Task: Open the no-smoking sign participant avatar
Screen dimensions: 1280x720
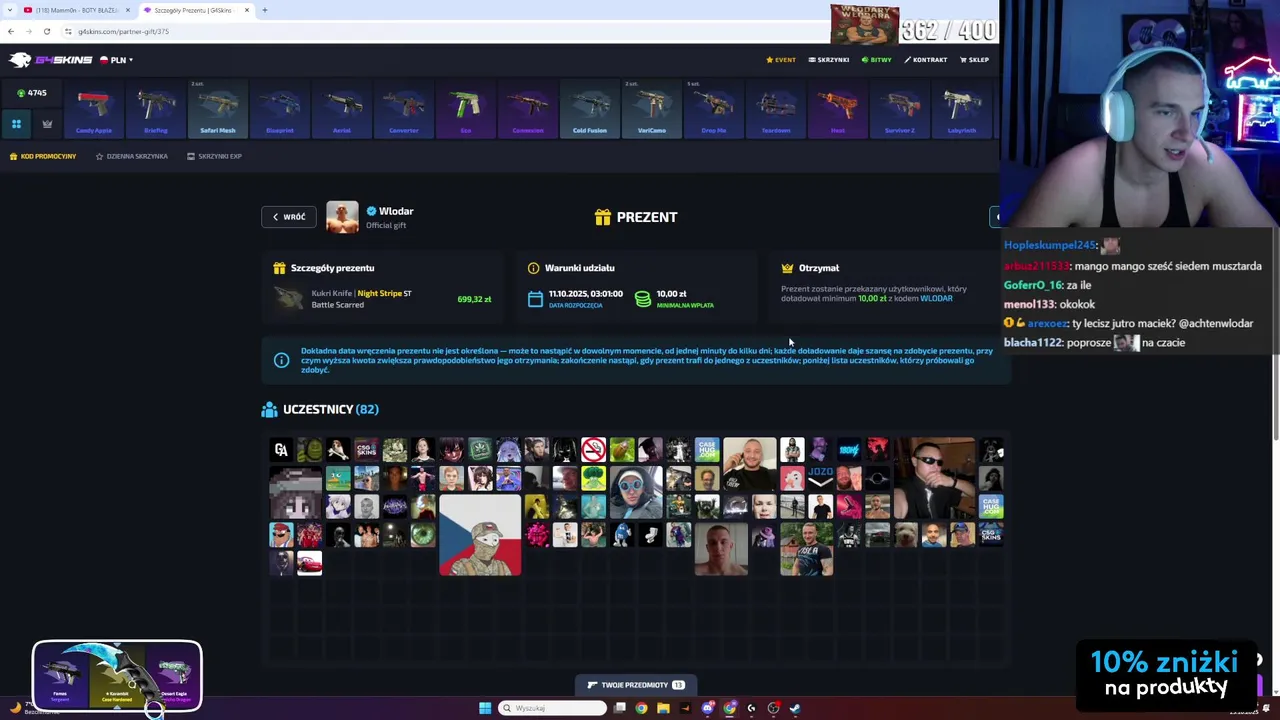Action: point(593,450)
